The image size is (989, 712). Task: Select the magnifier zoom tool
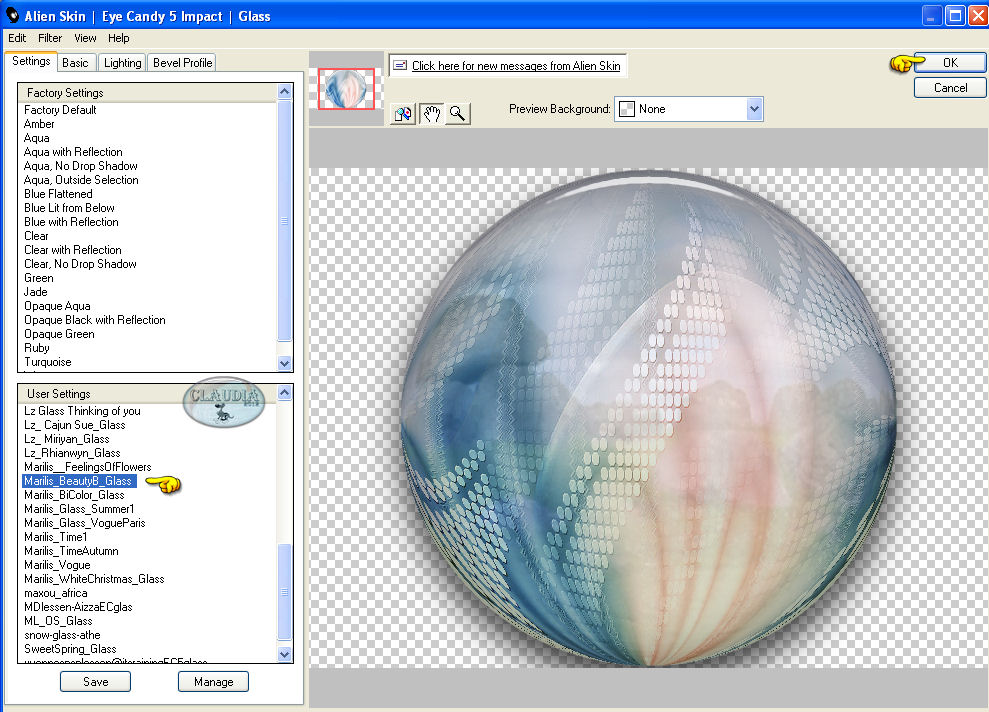[x=458, y=114]
